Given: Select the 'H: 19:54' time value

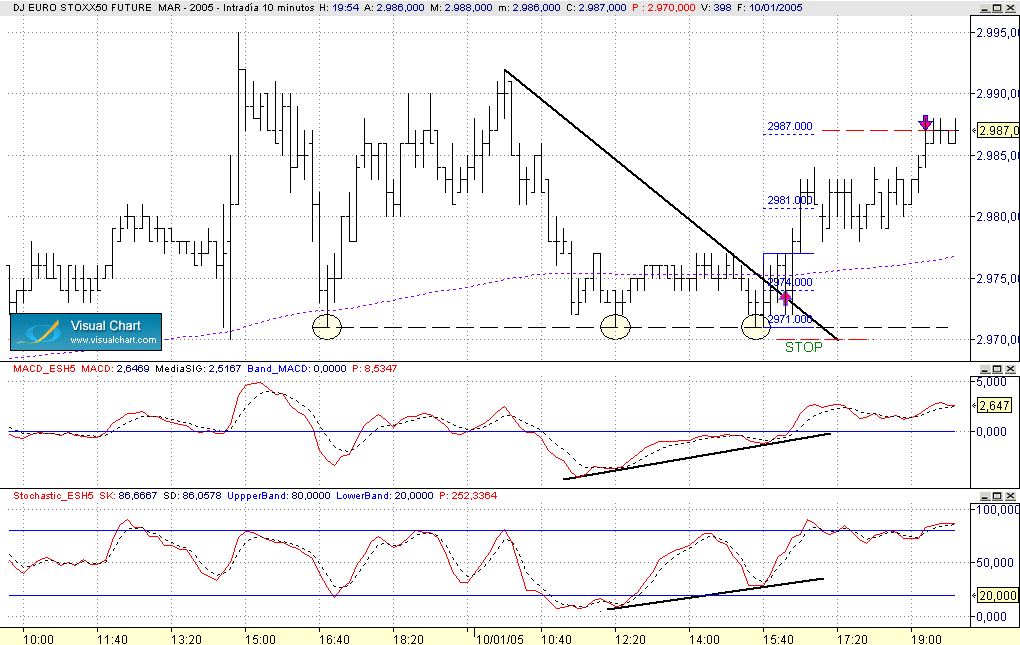Looking at the screenshot, I should [340, 8].
